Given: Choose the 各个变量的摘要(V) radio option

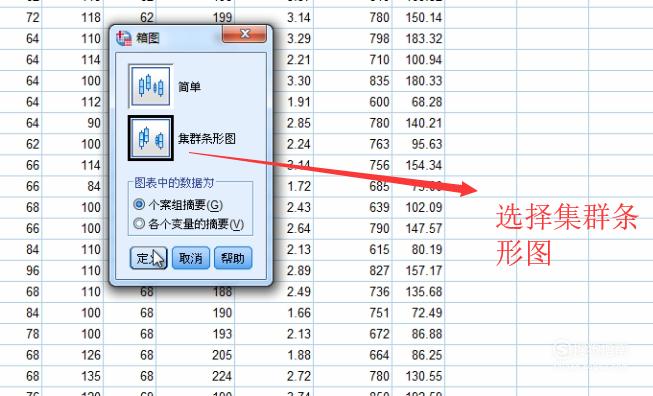Looking at the screenshot, I should pyautogui.click(x=188, y=224).
